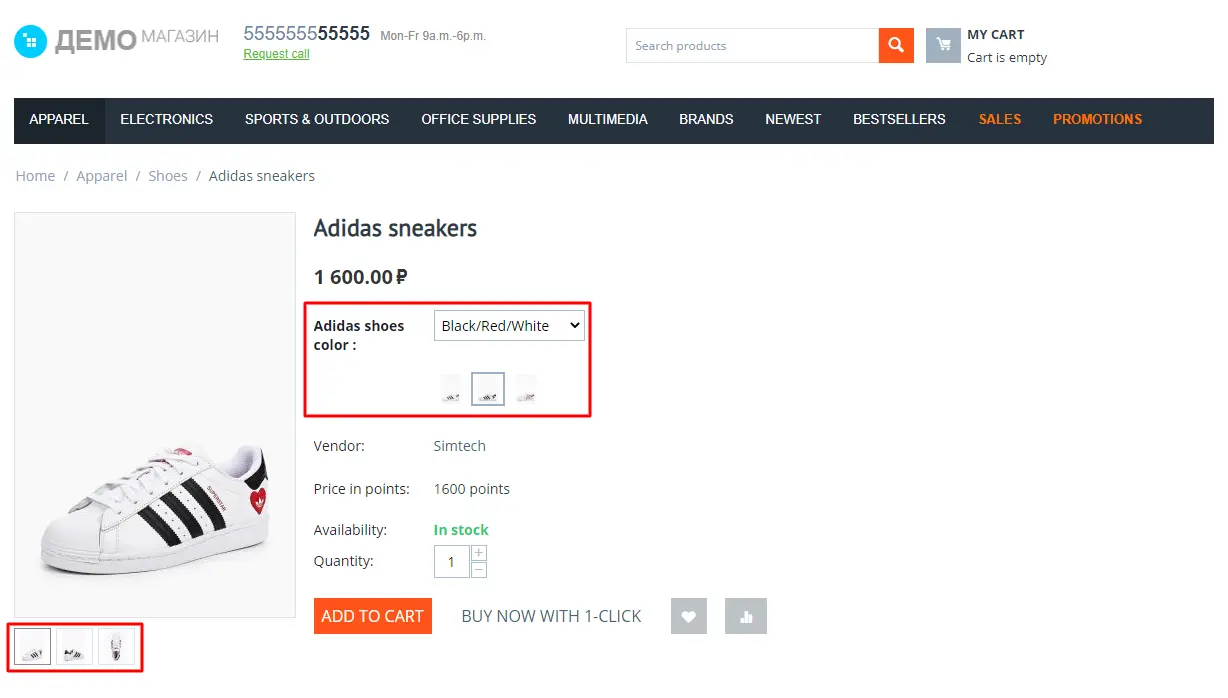Open the Sales menu item
The height and width of the screenshot is (698, 1228).
coord(1000,119)
